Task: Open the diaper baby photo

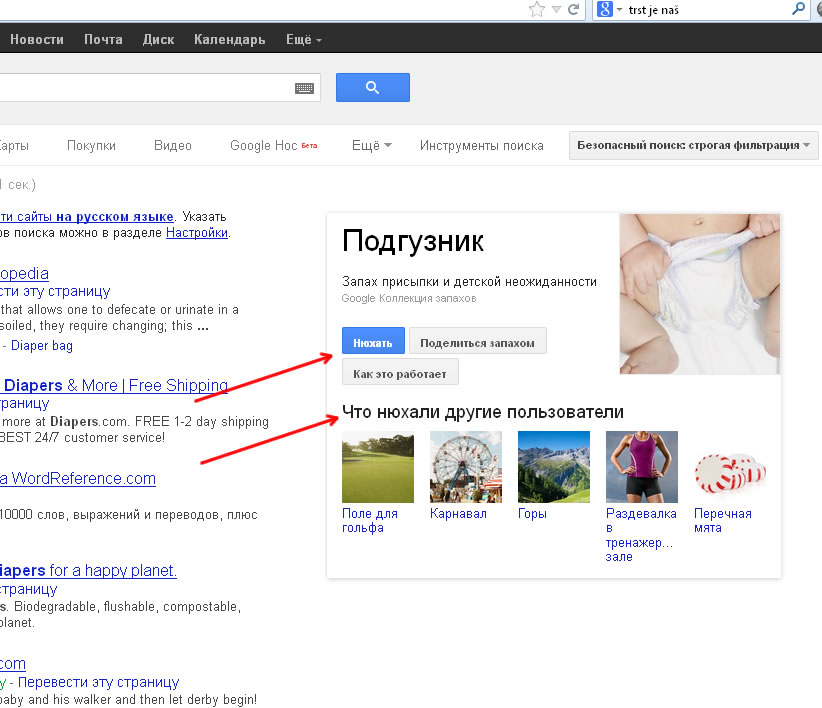Action: (x=699, y=294)
